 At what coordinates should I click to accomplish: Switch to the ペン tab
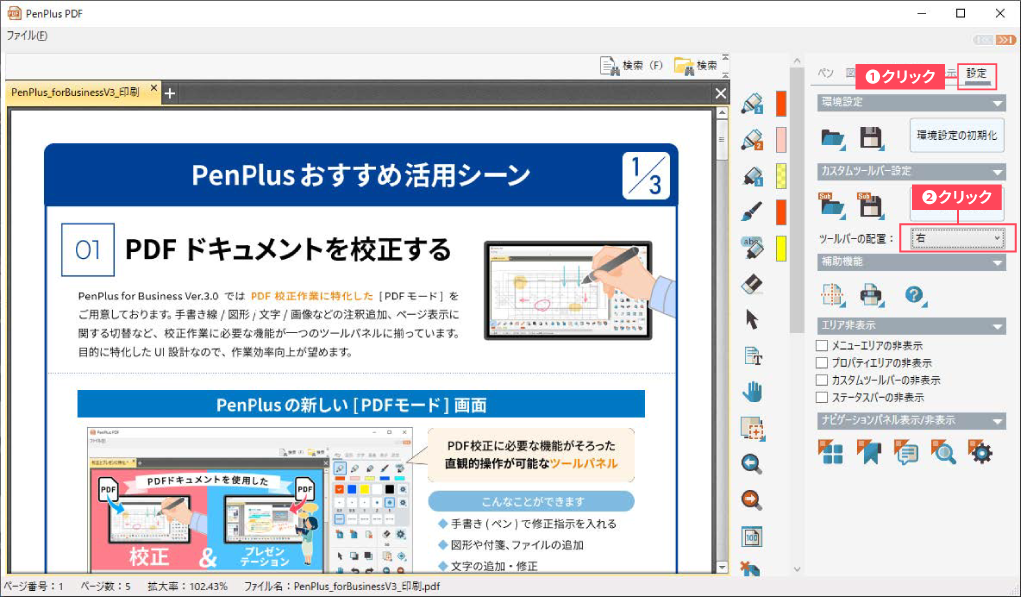coord(826,74)
